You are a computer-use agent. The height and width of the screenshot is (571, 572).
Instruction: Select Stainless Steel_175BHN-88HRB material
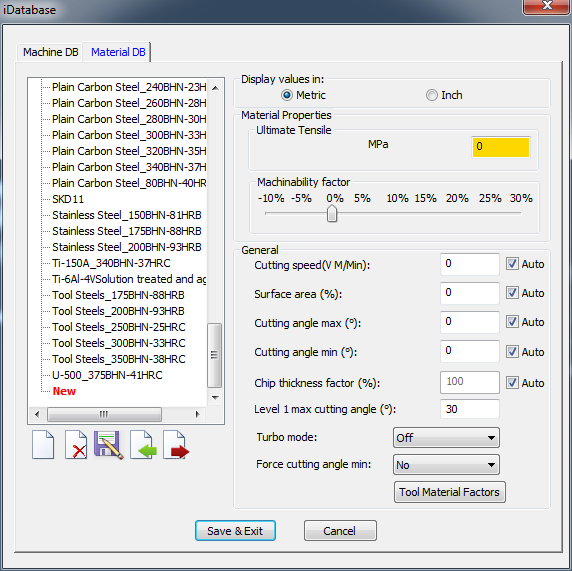pyautogui.click(x=127, y=231)
